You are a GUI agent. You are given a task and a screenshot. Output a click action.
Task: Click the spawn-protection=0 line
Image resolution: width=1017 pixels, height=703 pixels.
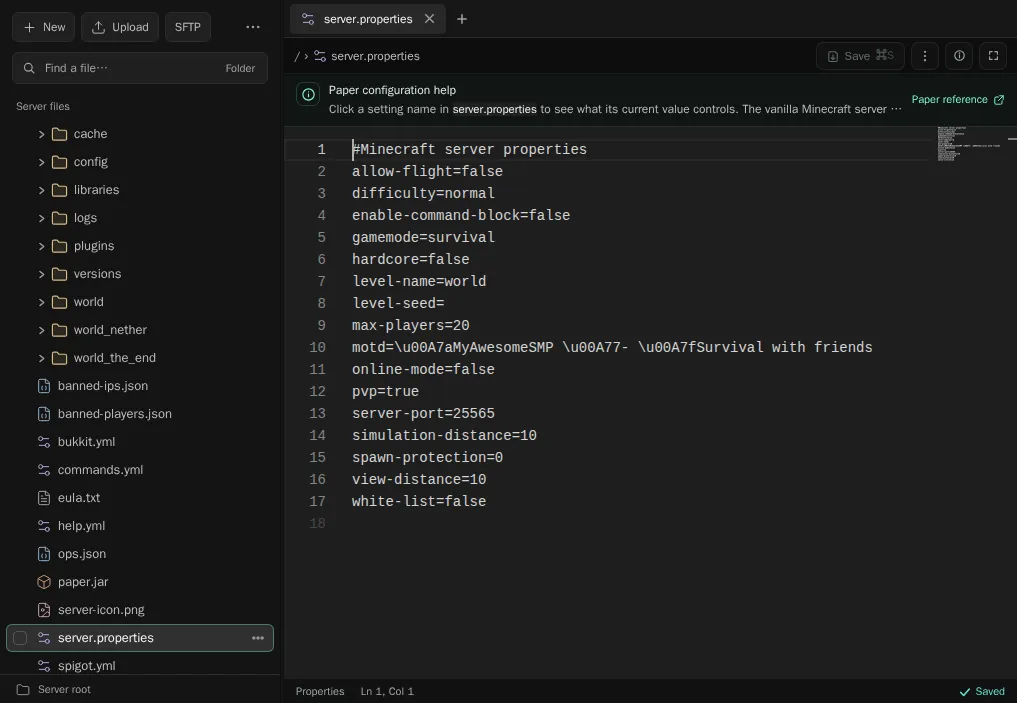[x=427, y=458]
